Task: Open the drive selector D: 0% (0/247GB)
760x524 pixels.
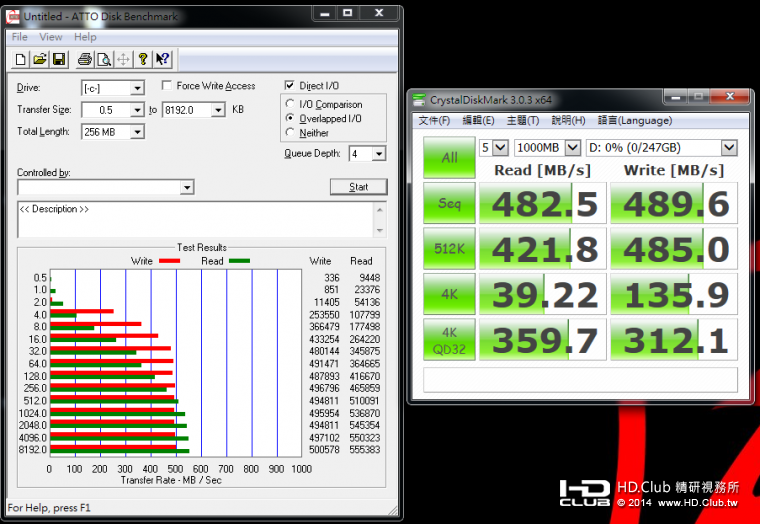Action: [729, 147]
